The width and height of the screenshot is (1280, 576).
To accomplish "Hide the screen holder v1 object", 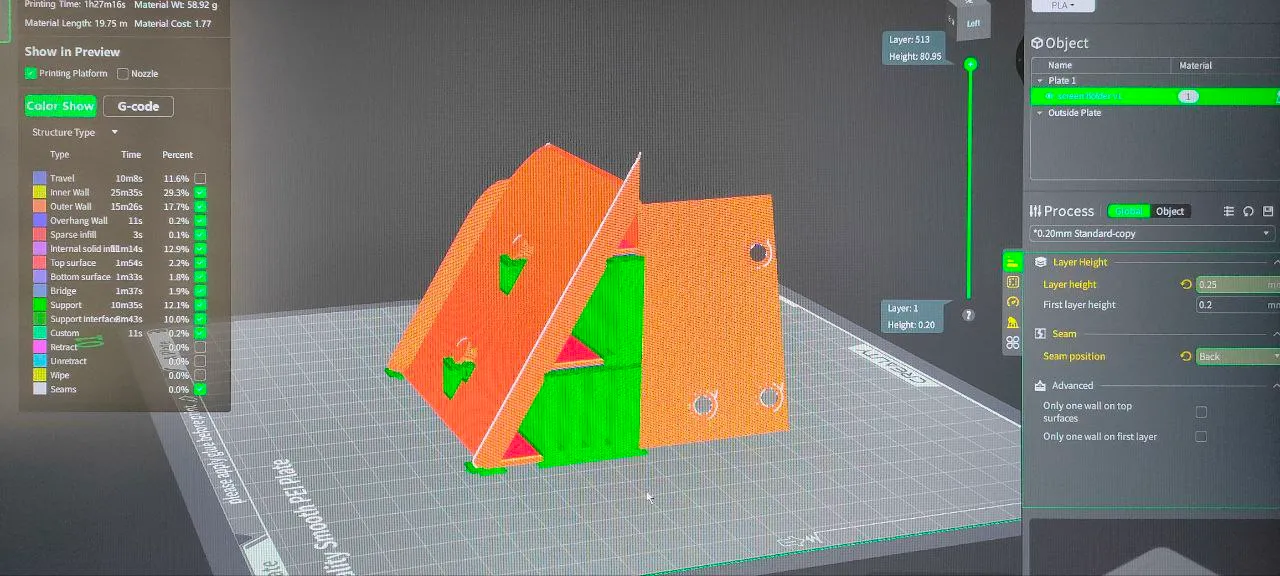I will pos(1049,96).
